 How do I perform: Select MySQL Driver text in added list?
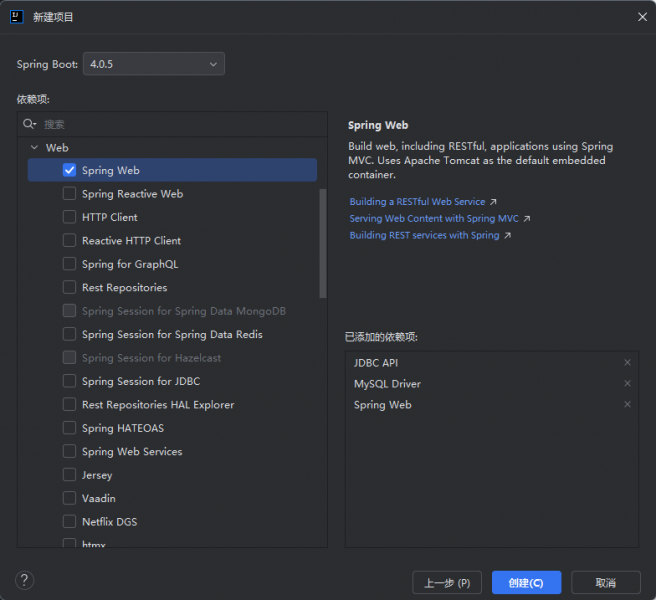pos(387,384)
